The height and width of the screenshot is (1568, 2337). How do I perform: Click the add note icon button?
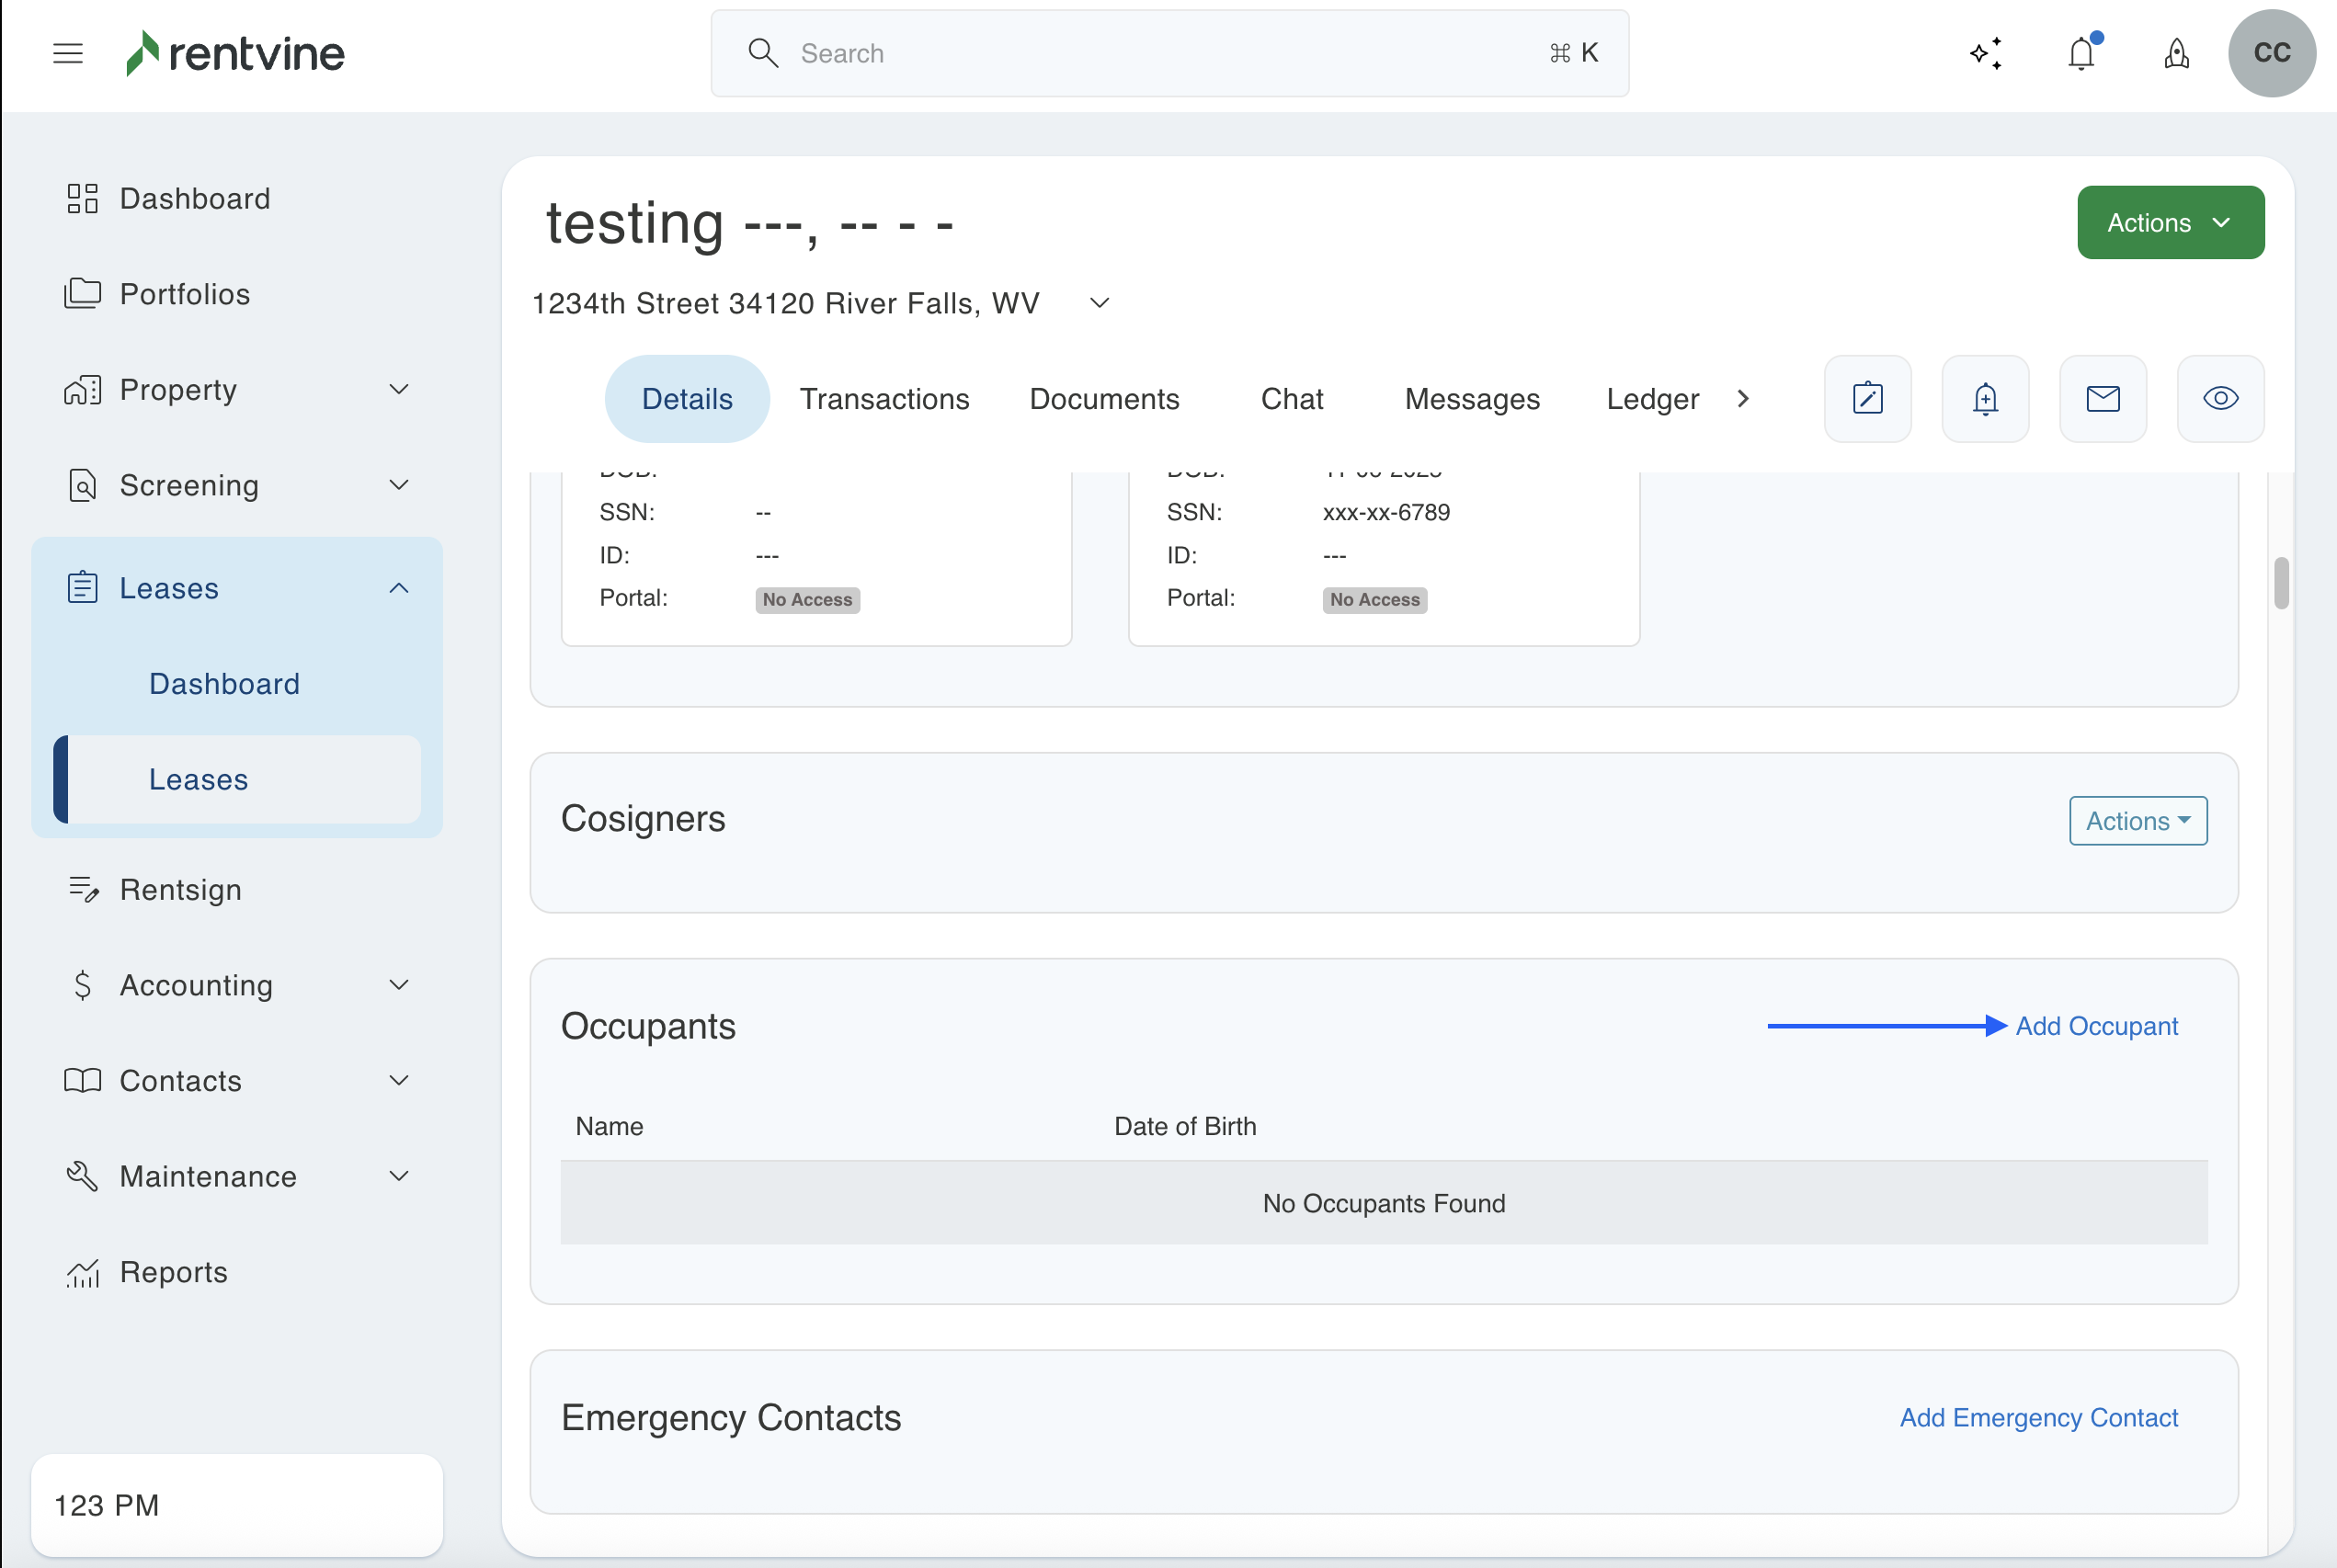pyautogui.click(x=1867, y=399)
